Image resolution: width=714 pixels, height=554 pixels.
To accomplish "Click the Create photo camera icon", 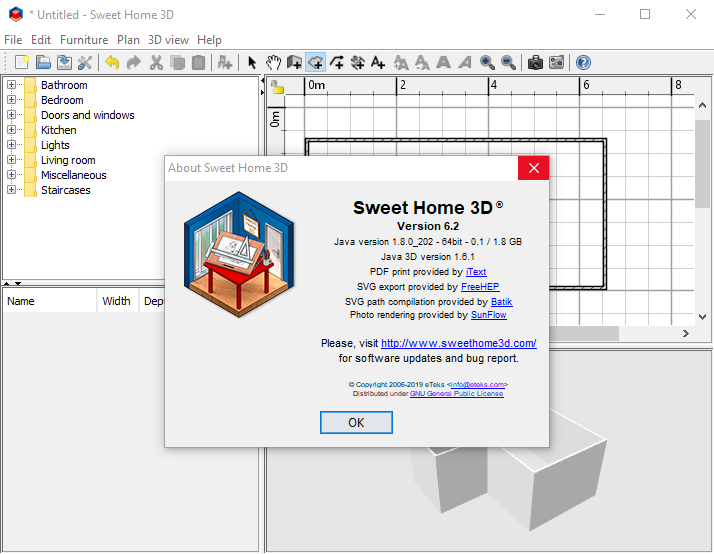I will [535, 62].
